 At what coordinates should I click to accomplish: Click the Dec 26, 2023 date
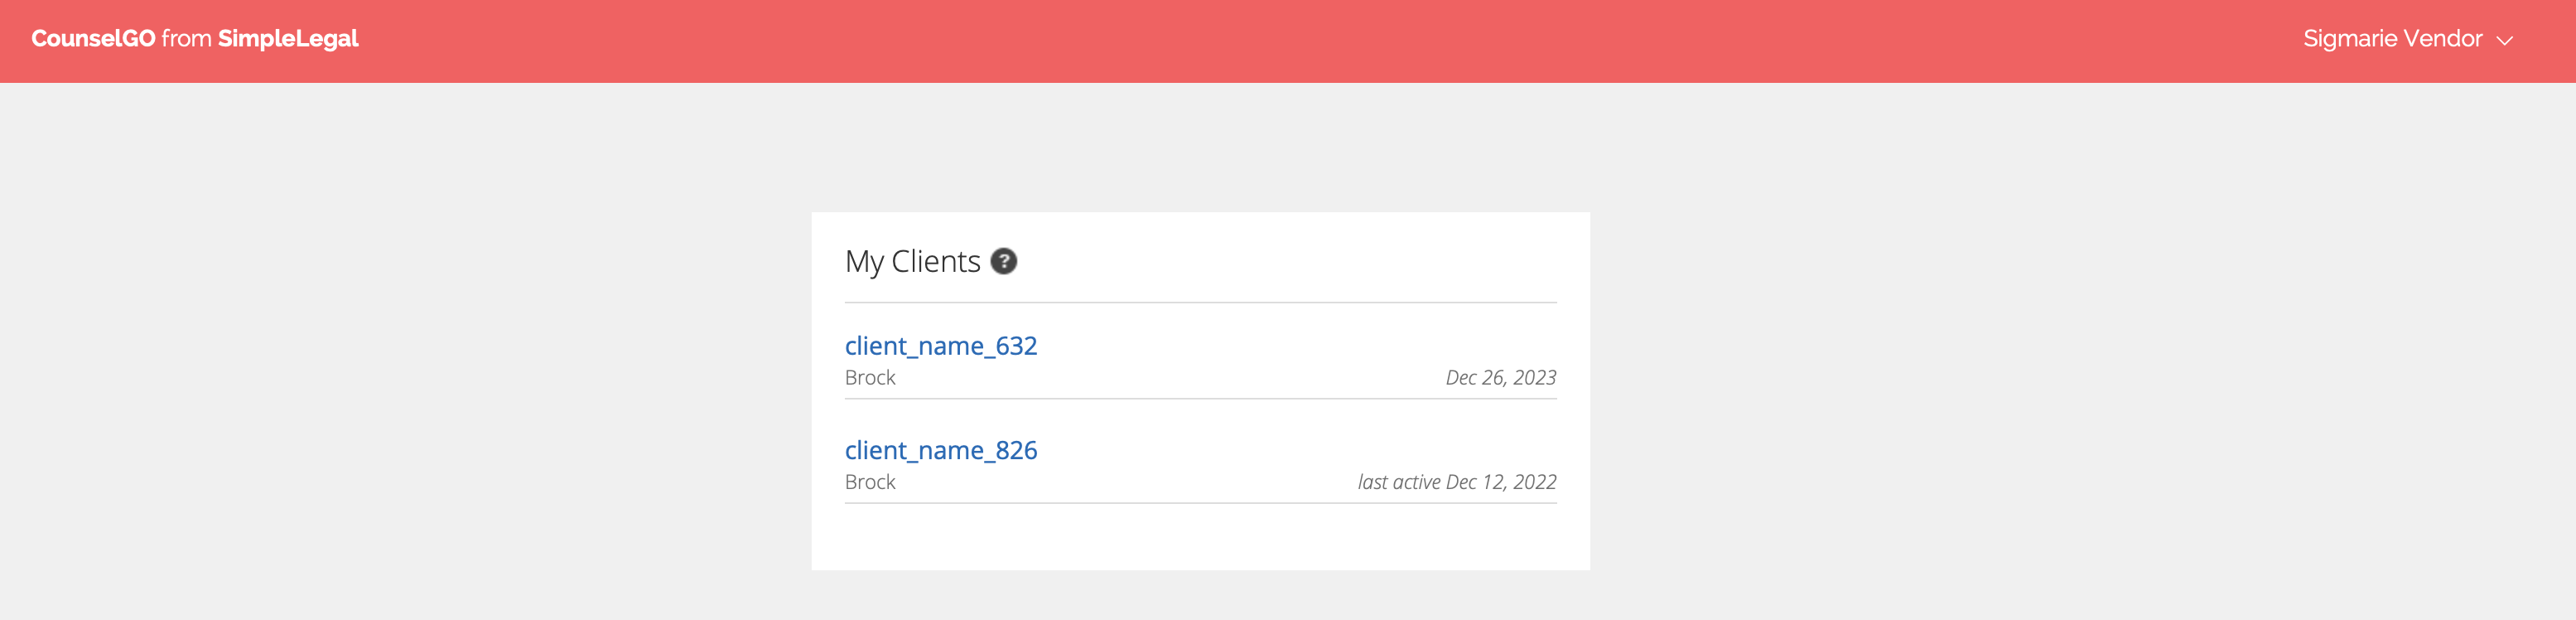(x=1500, y=378)
